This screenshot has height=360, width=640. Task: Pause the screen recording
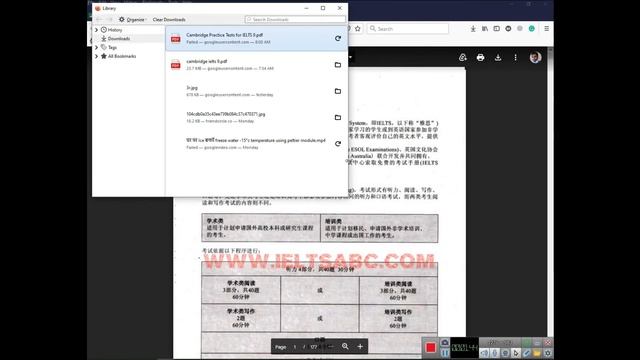(x=445, y=353)
